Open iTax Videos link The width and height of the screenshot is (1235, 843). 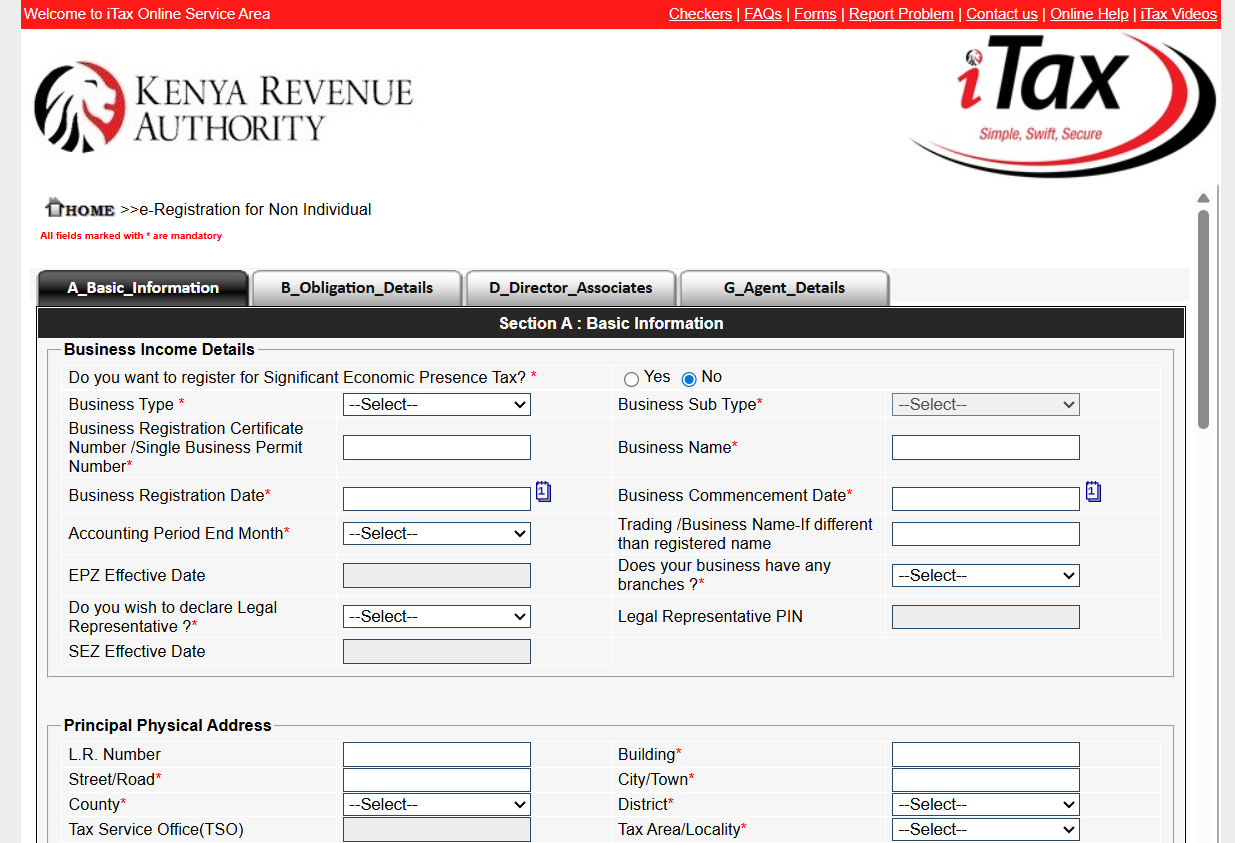(1178, 14)
